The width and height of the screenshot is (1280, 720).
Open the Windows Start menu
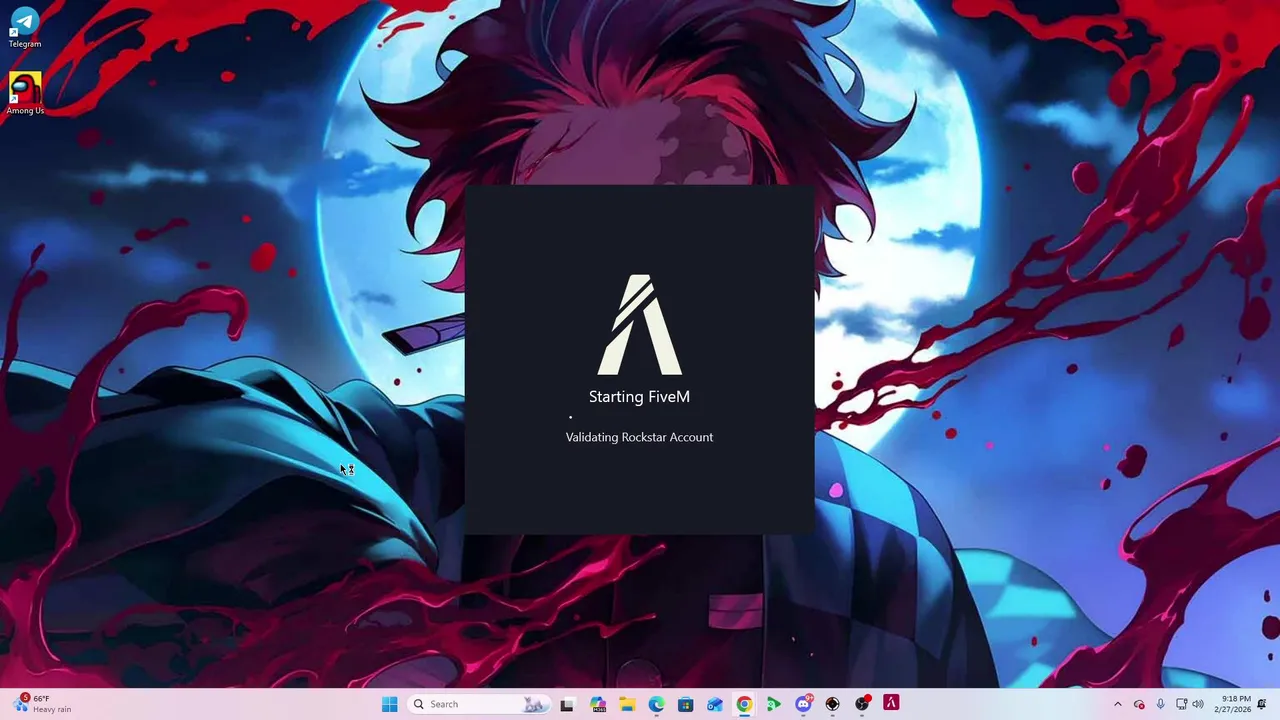pos(389,704)
